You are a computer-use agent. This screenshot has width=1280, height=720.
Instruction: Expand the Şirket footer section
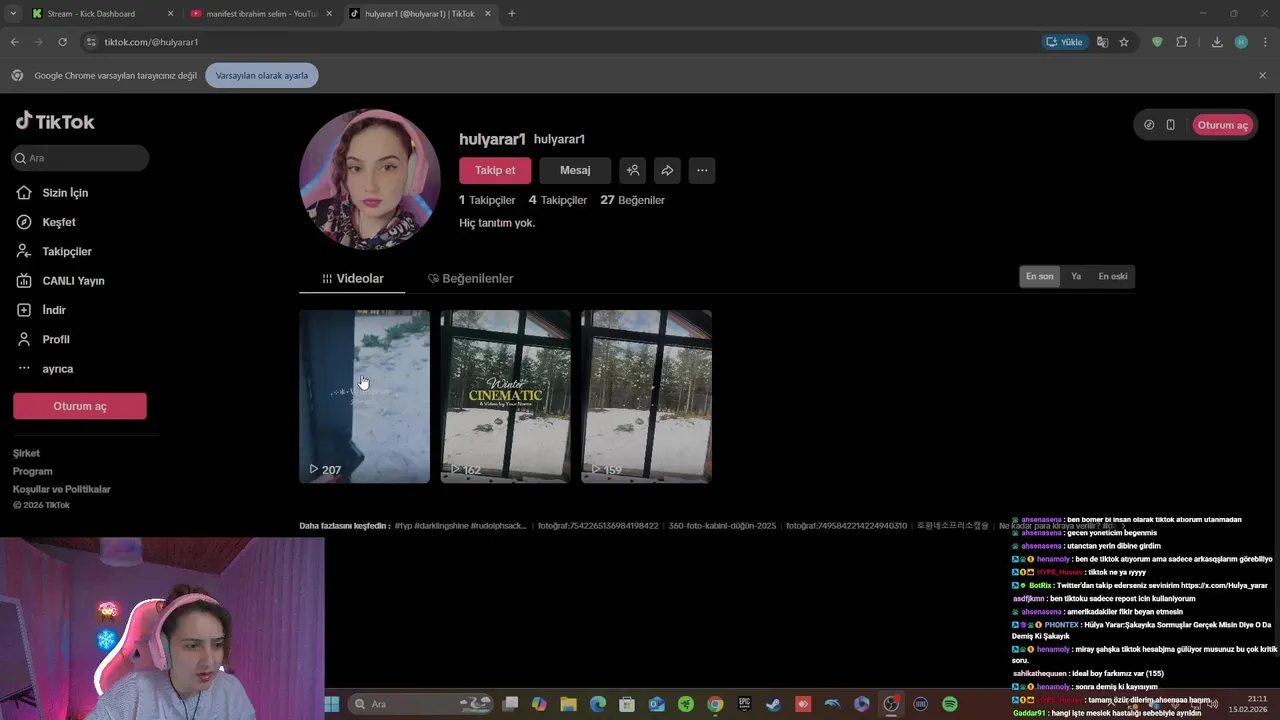27,453
